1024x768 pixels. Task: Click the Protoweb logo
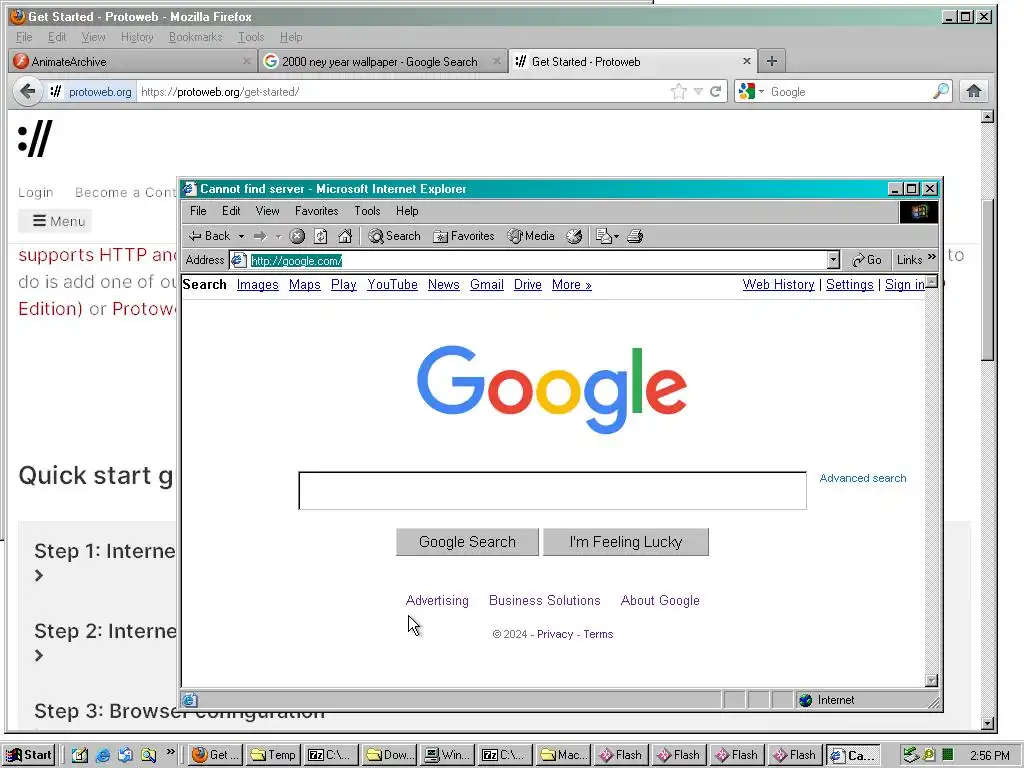35,138
